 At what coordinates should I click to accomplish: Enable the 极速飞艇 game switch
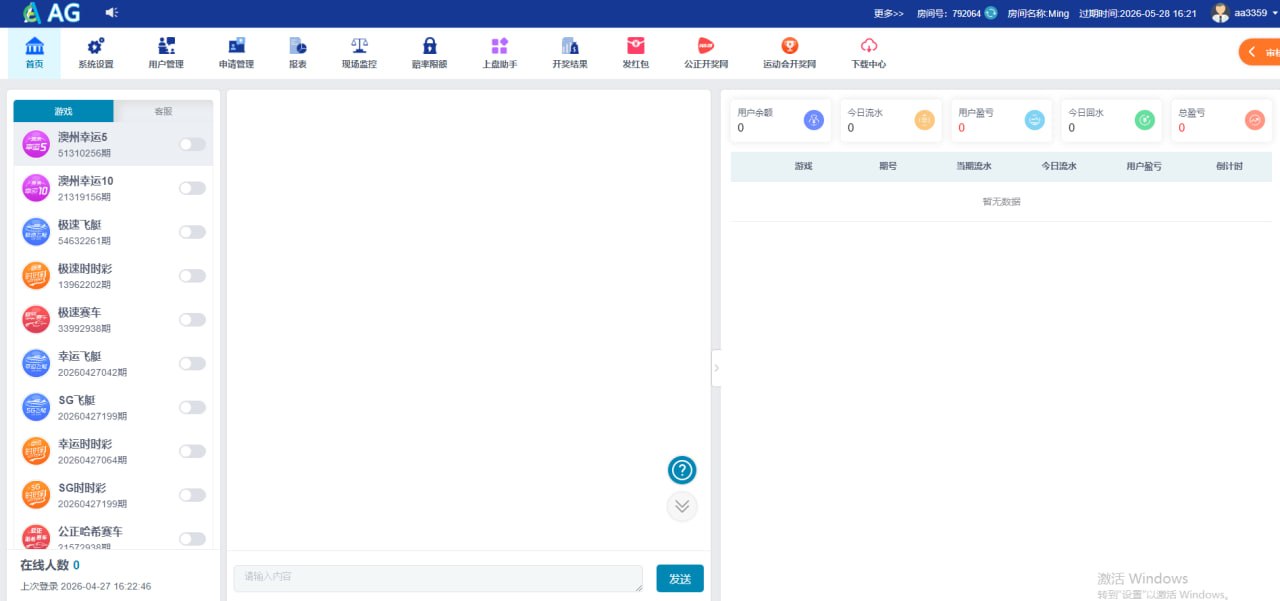coord(192,232)
